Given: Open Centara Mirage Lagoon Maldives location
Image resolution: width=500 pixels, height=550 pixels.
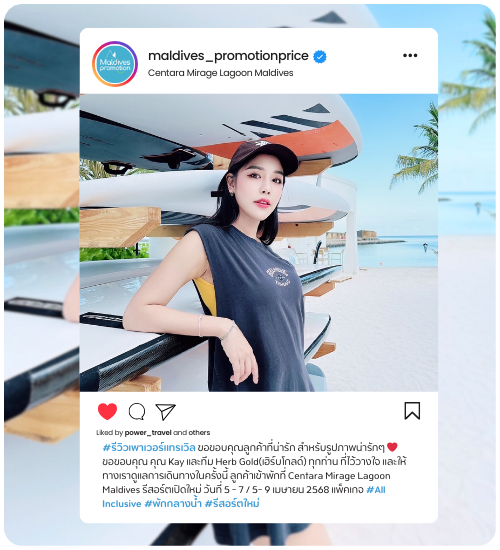Looking at the screenshot, I should click(x=220, y=73).
